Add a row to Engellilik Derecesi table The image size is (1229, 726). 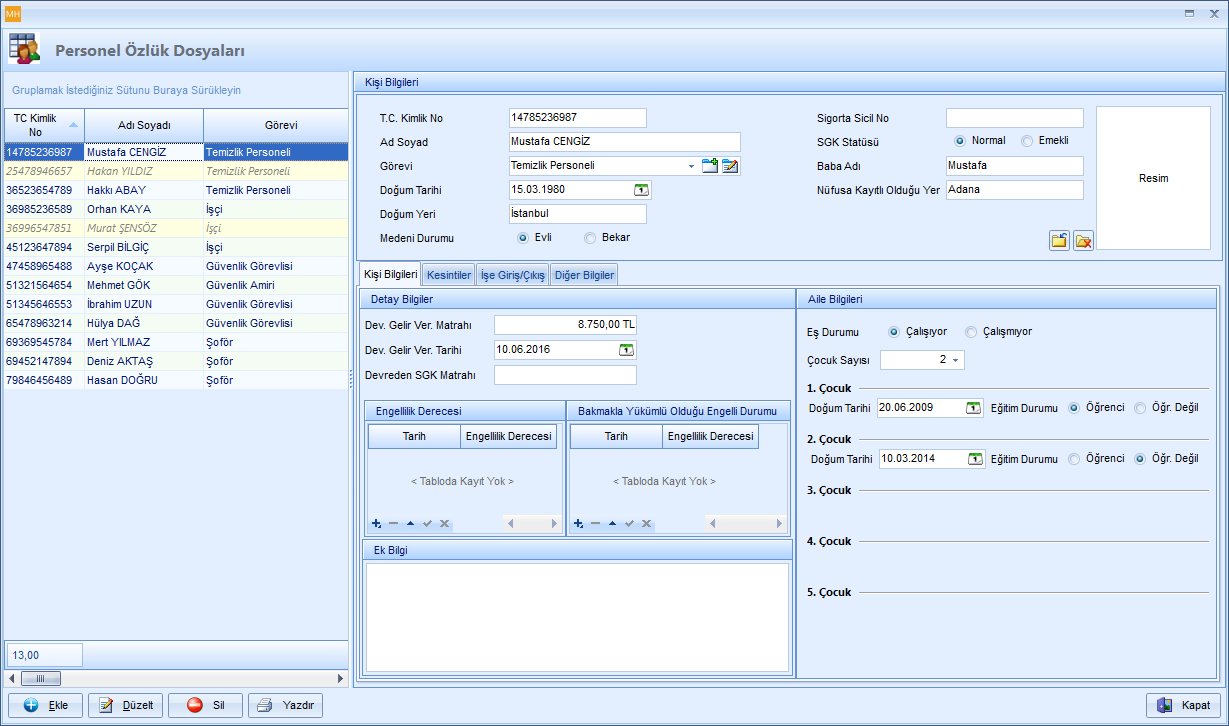click(x=377, y=524)
